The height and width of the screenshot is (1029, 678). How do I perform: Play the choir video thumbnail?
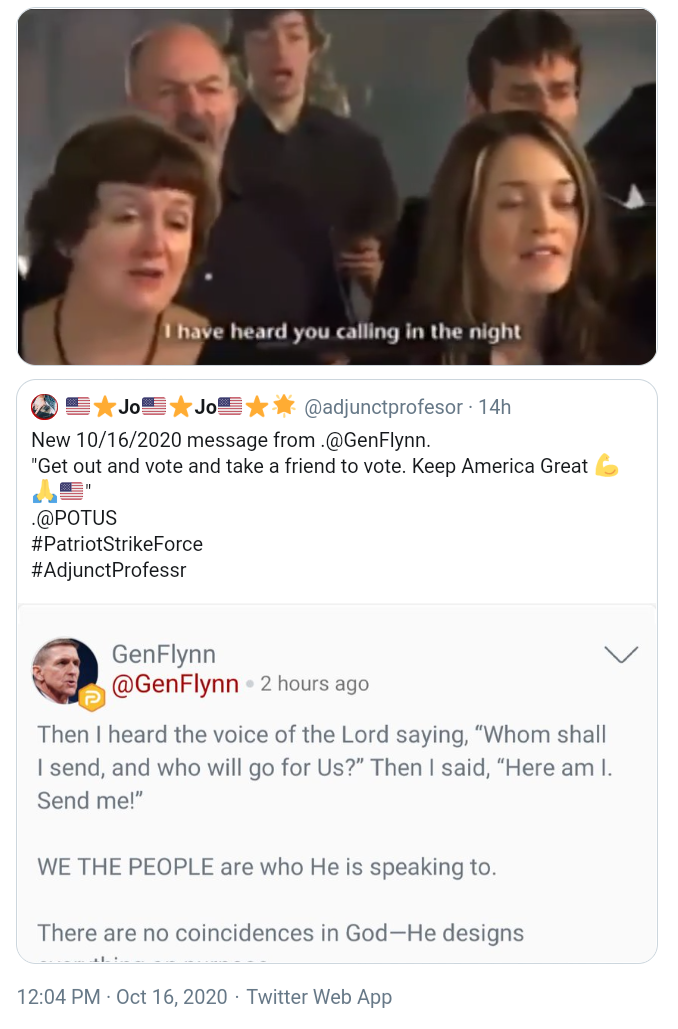[337, 187]
